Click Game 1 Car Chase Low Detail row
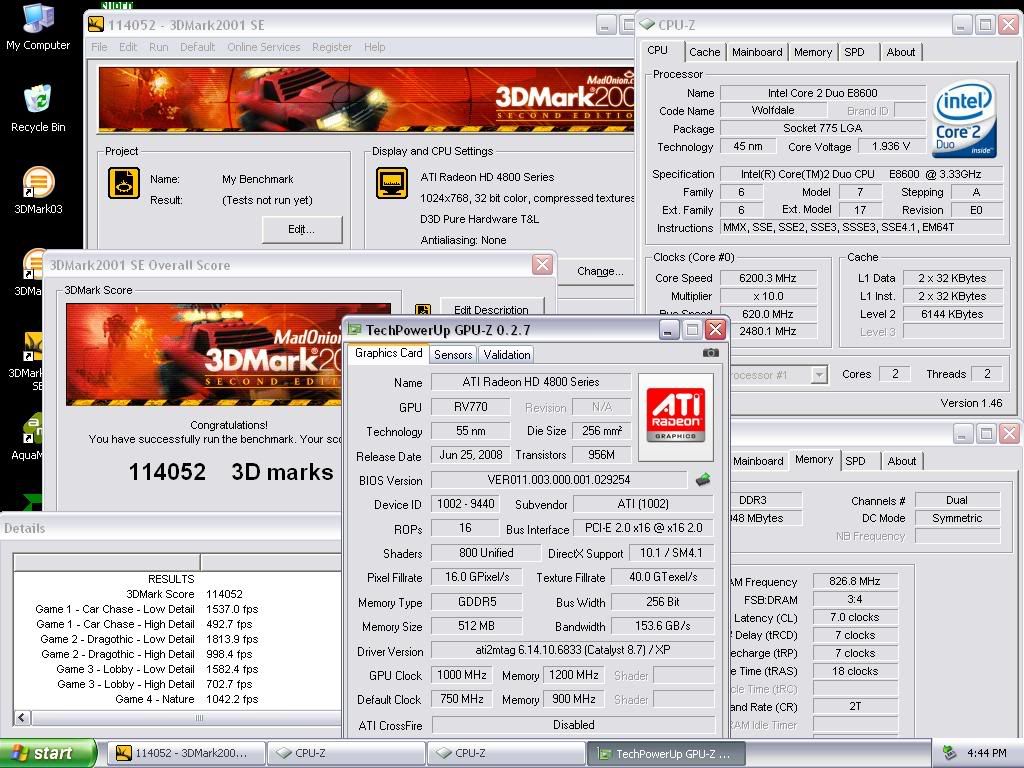 (147, 609)
